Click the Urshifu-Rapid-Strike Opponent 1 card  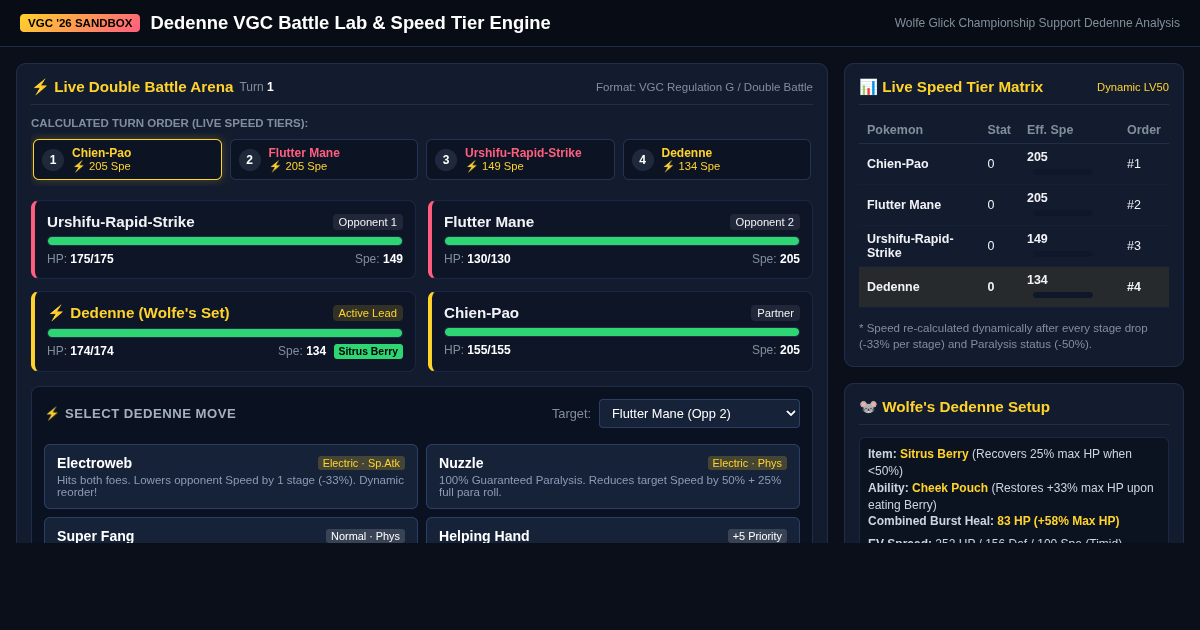223,240
